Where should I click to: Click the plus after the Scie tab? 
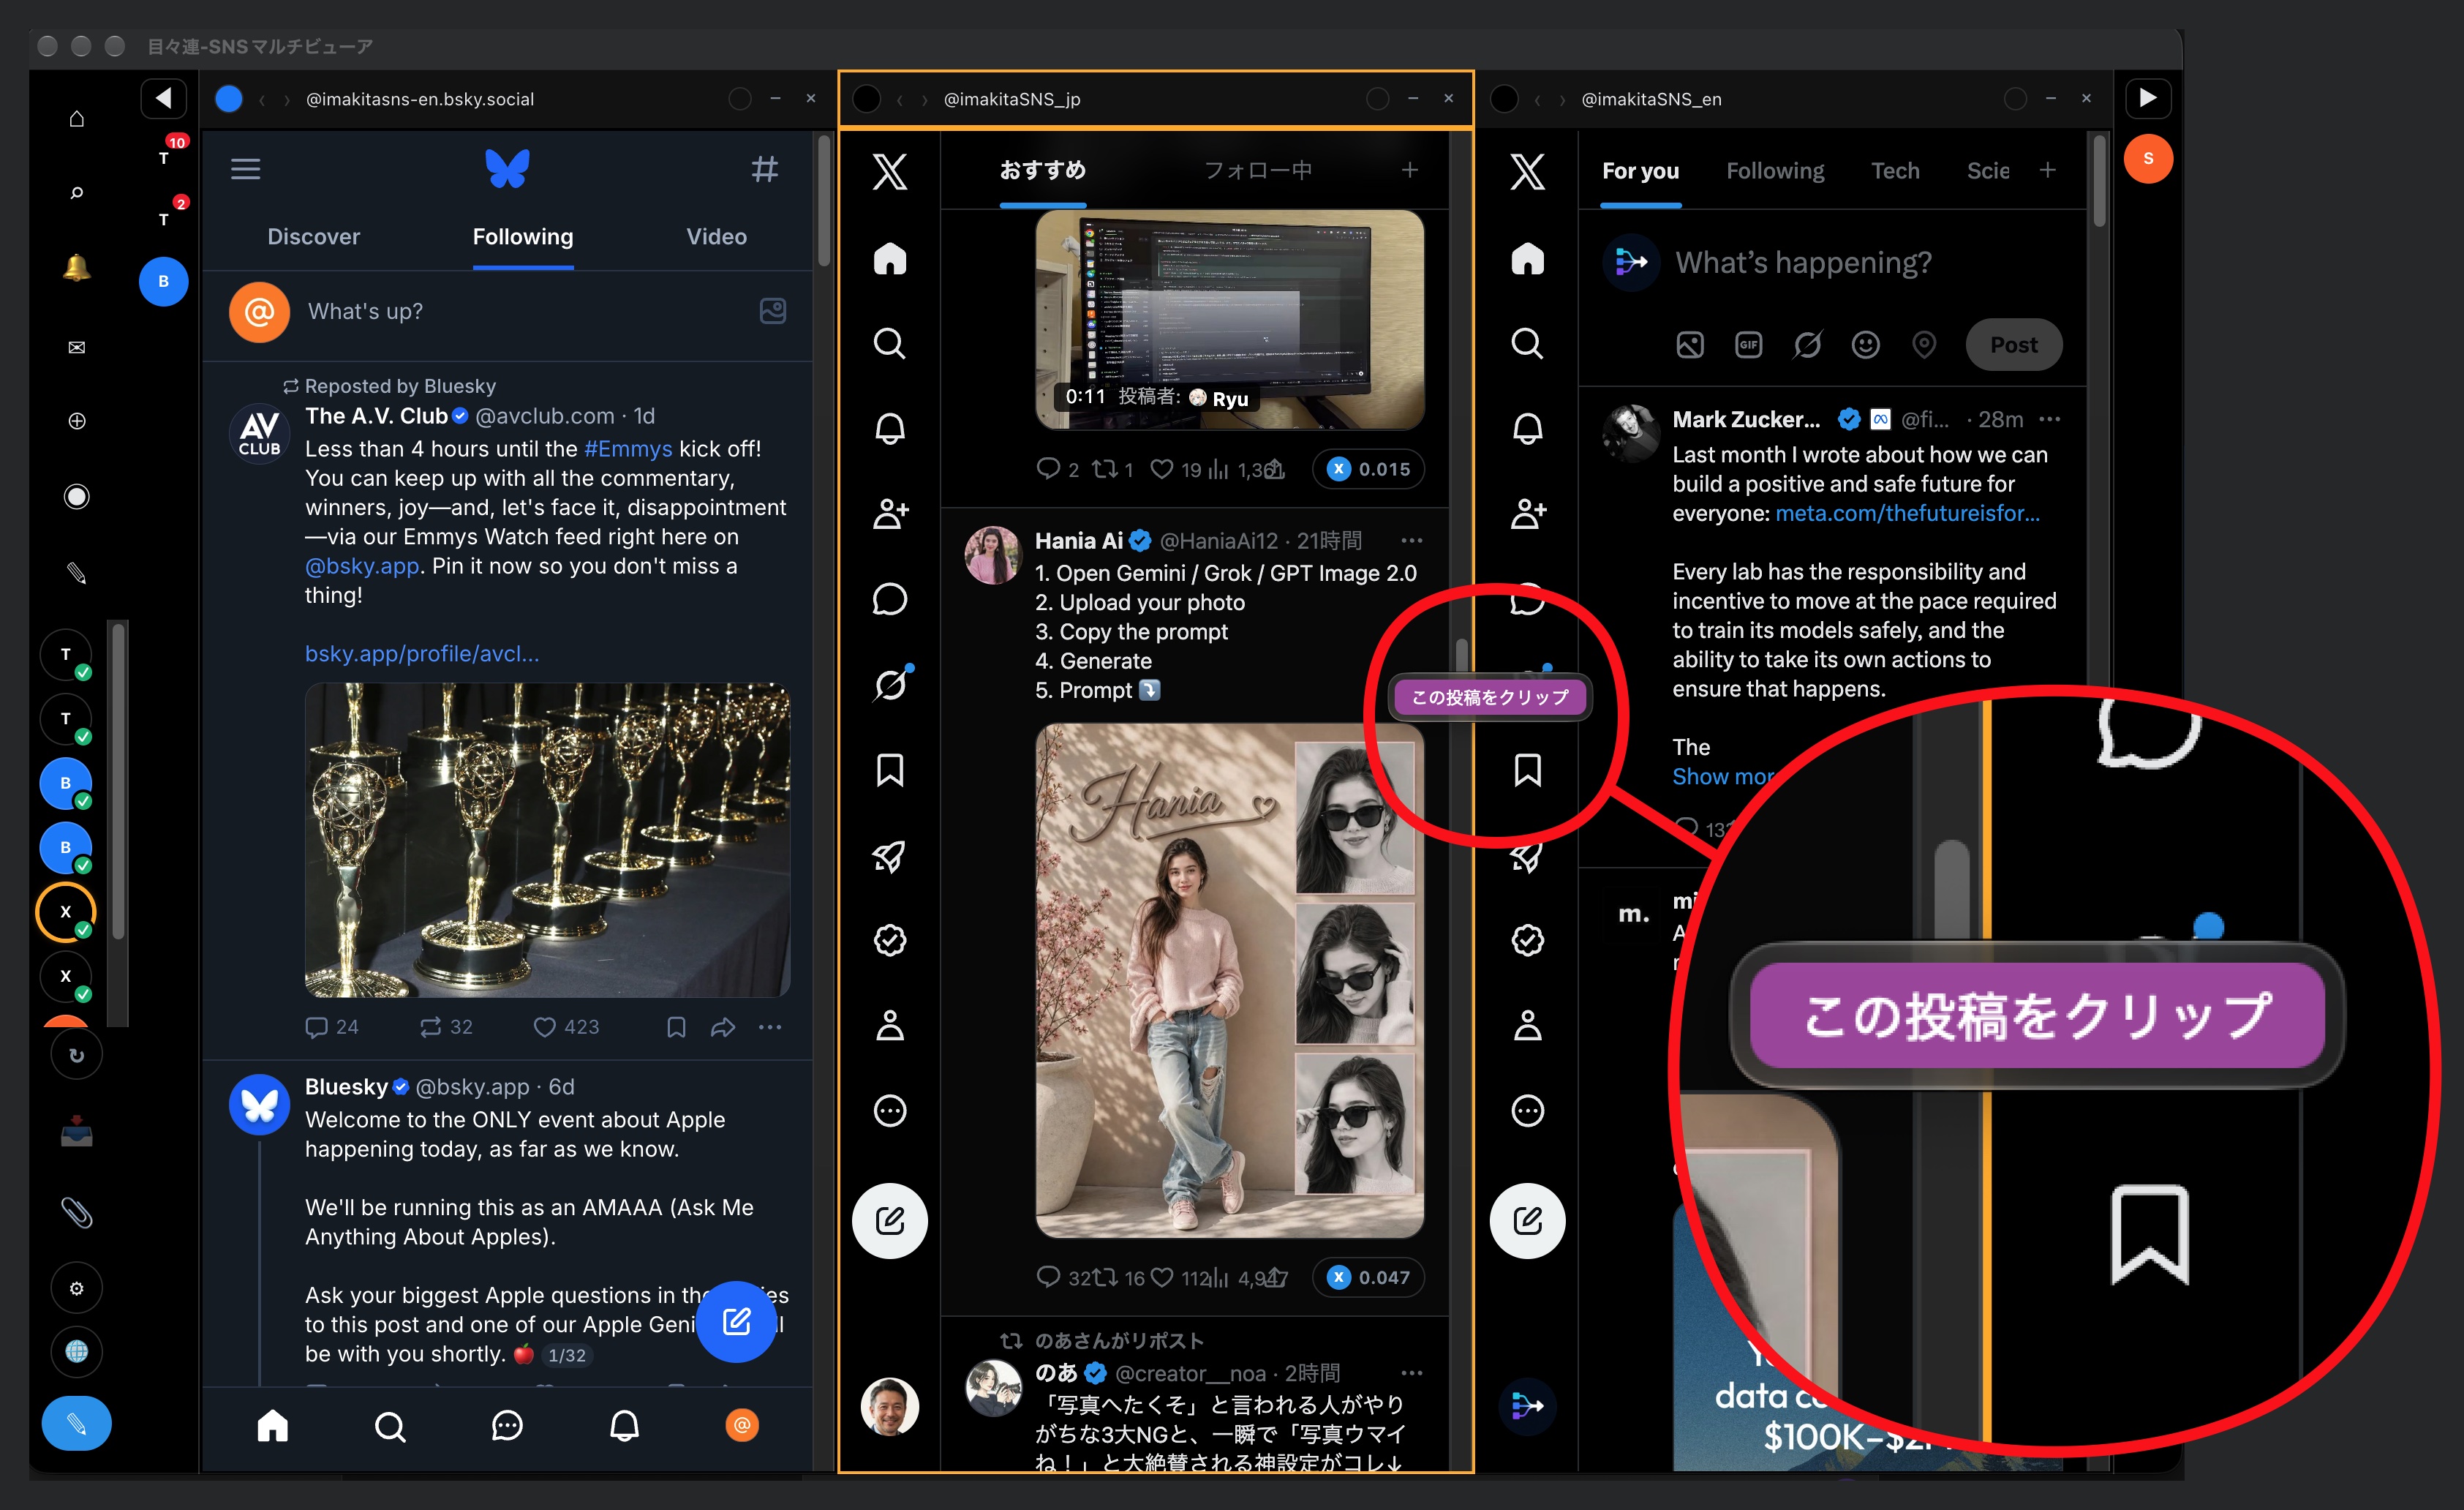(2048, 170)
